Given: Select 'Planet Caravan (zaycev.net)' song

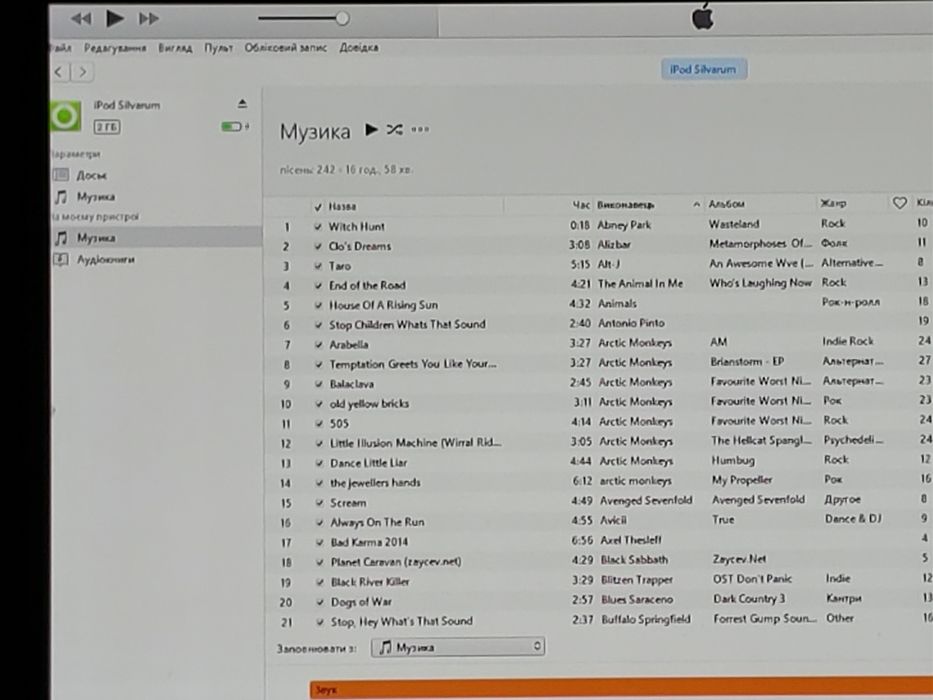Looking at the screenshot, I should (x=396, y=562).
